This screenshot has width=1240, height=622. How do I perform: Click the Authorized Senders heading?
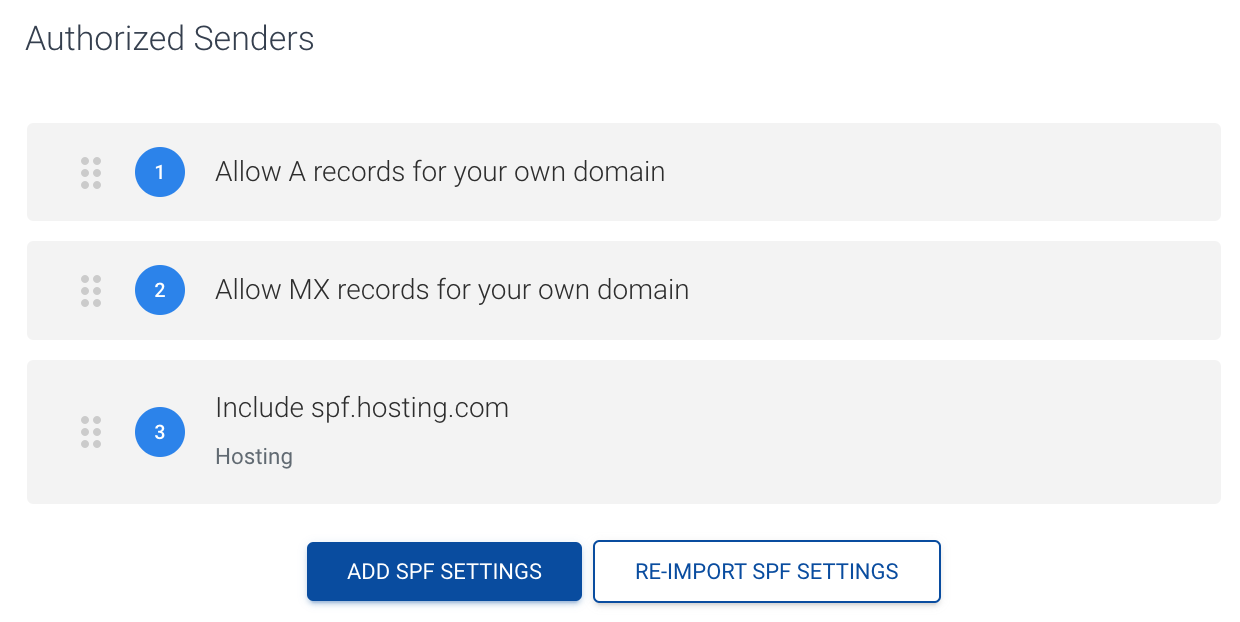[169, 39]
